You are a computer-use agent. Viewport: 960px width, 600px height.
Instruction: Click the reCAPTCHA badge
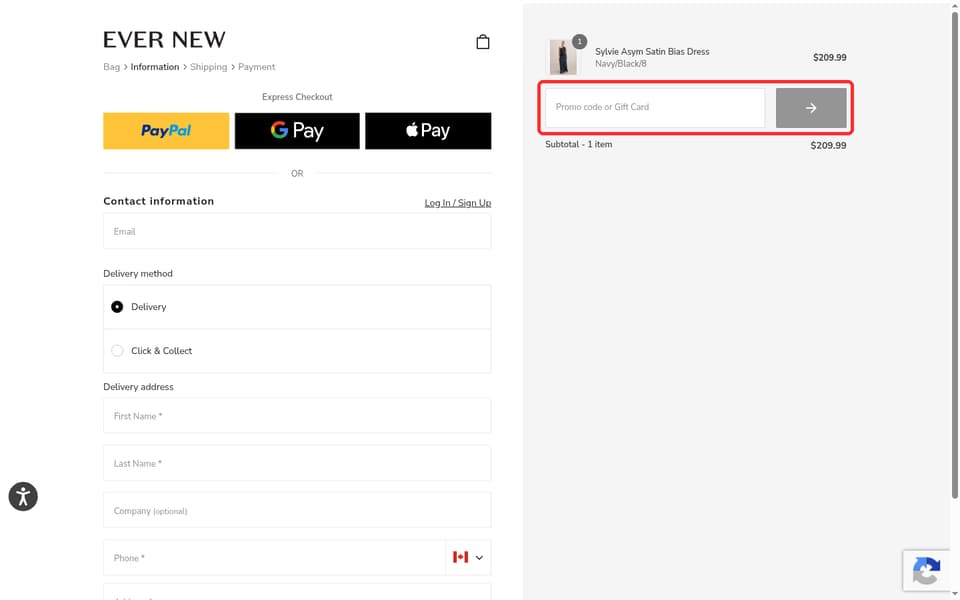(x=926, y=571)
